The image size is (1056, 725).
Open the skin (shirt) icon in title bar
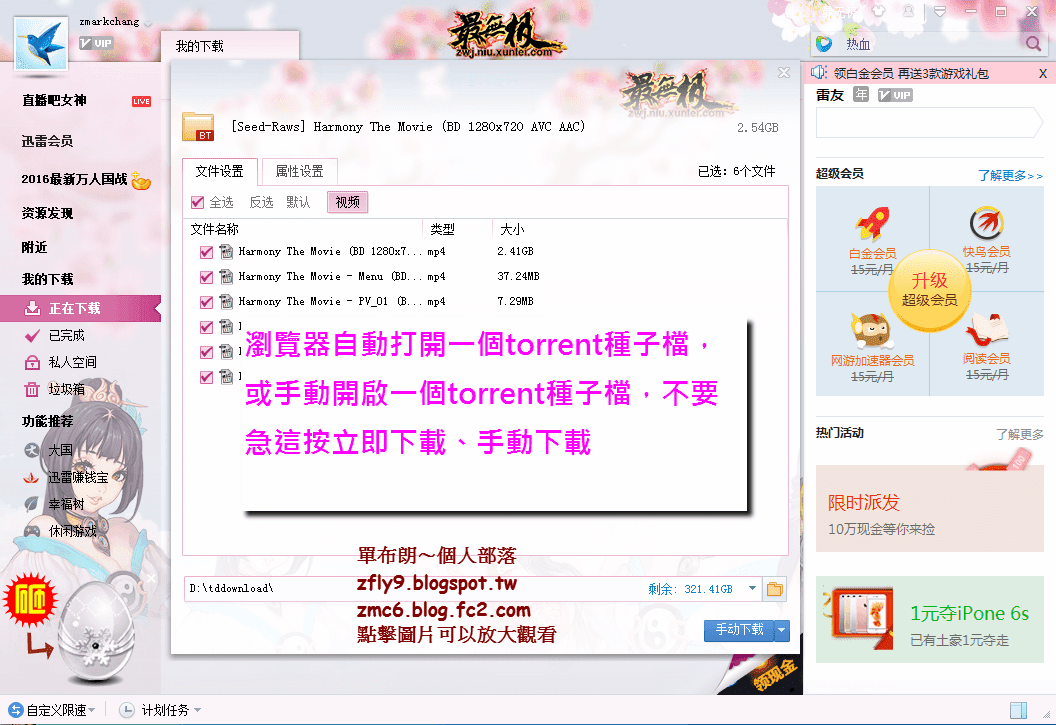click(878, 11)
